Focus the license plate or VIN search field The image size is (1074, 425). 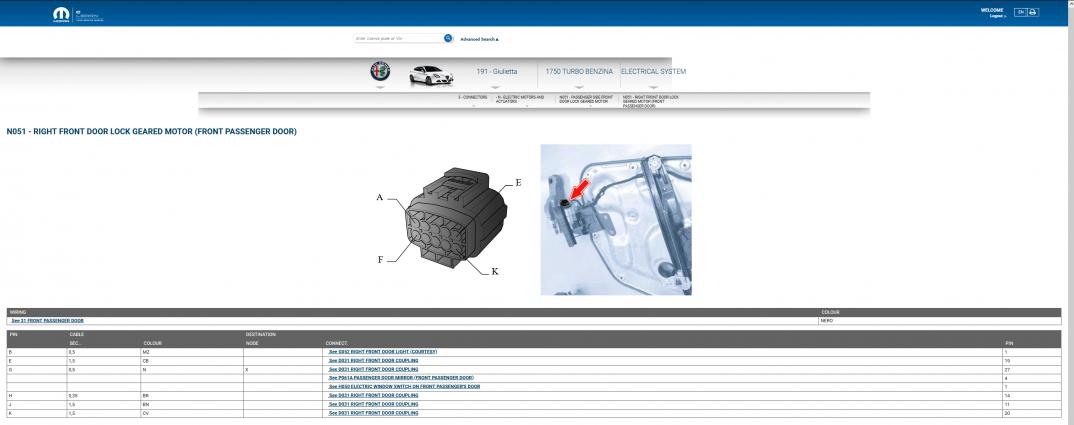[x=398, y=38]
